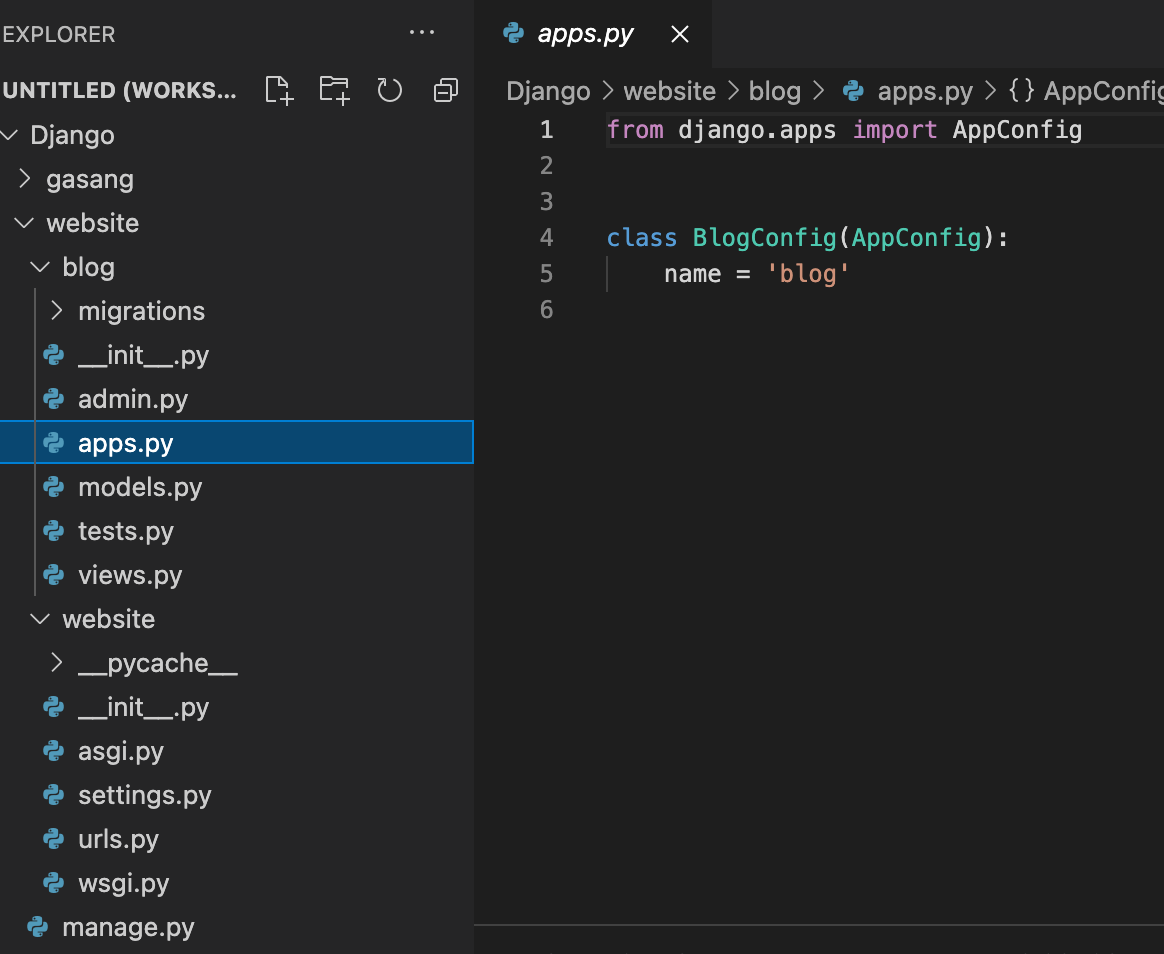Click the UNTITLED (WORKS... workspace header

[x=120, y=91]
